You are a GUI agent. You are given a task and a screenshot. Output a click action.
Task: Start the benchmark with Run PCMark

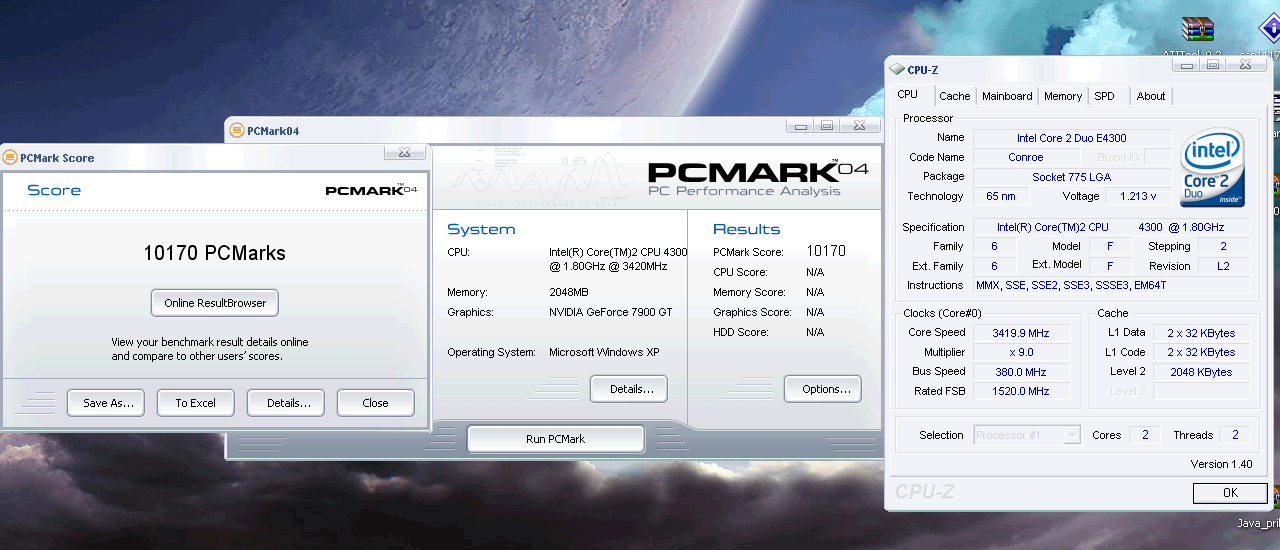[x=556, y=439]
